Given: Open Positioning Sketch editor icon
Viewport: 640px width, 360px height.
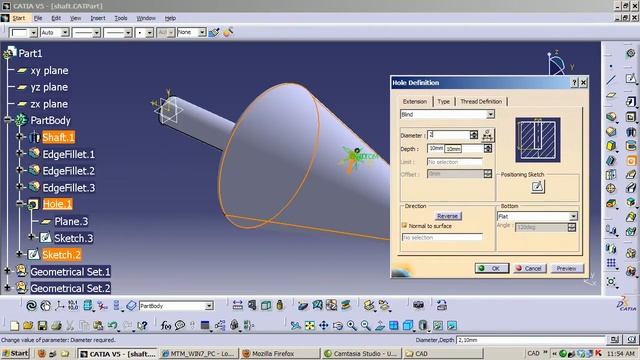Looking at the screenshot, I should point(538,187).
